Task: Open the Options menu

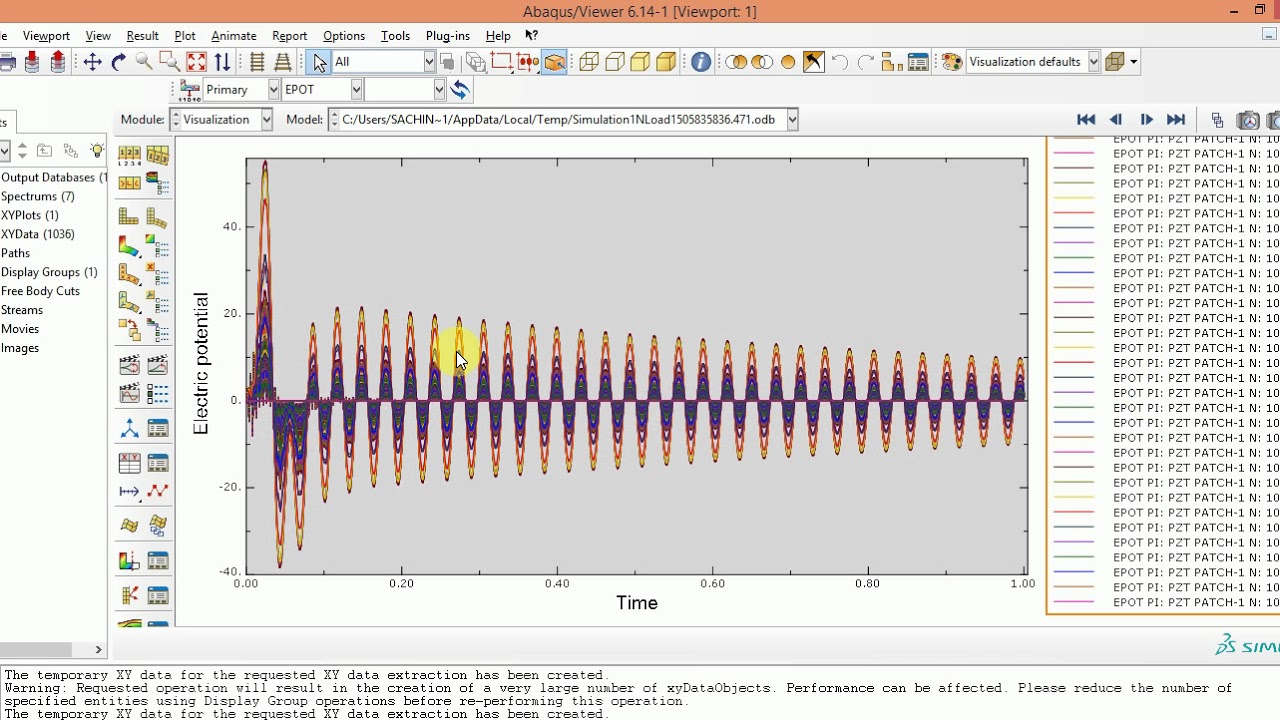Action: pos(344,36)
